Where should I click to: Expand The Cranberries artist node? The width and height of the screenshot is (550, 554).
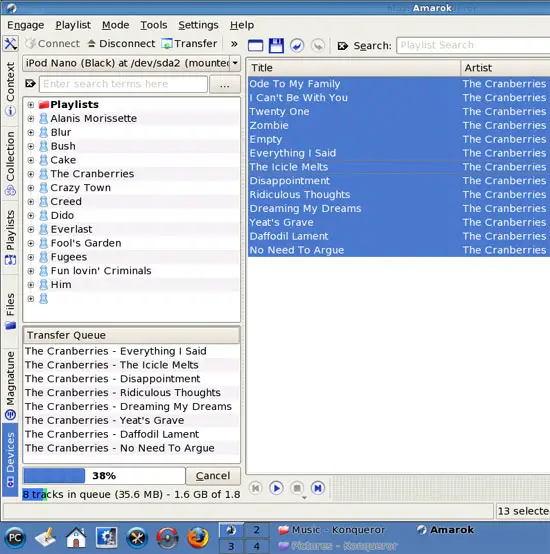[x=31, y=174]
